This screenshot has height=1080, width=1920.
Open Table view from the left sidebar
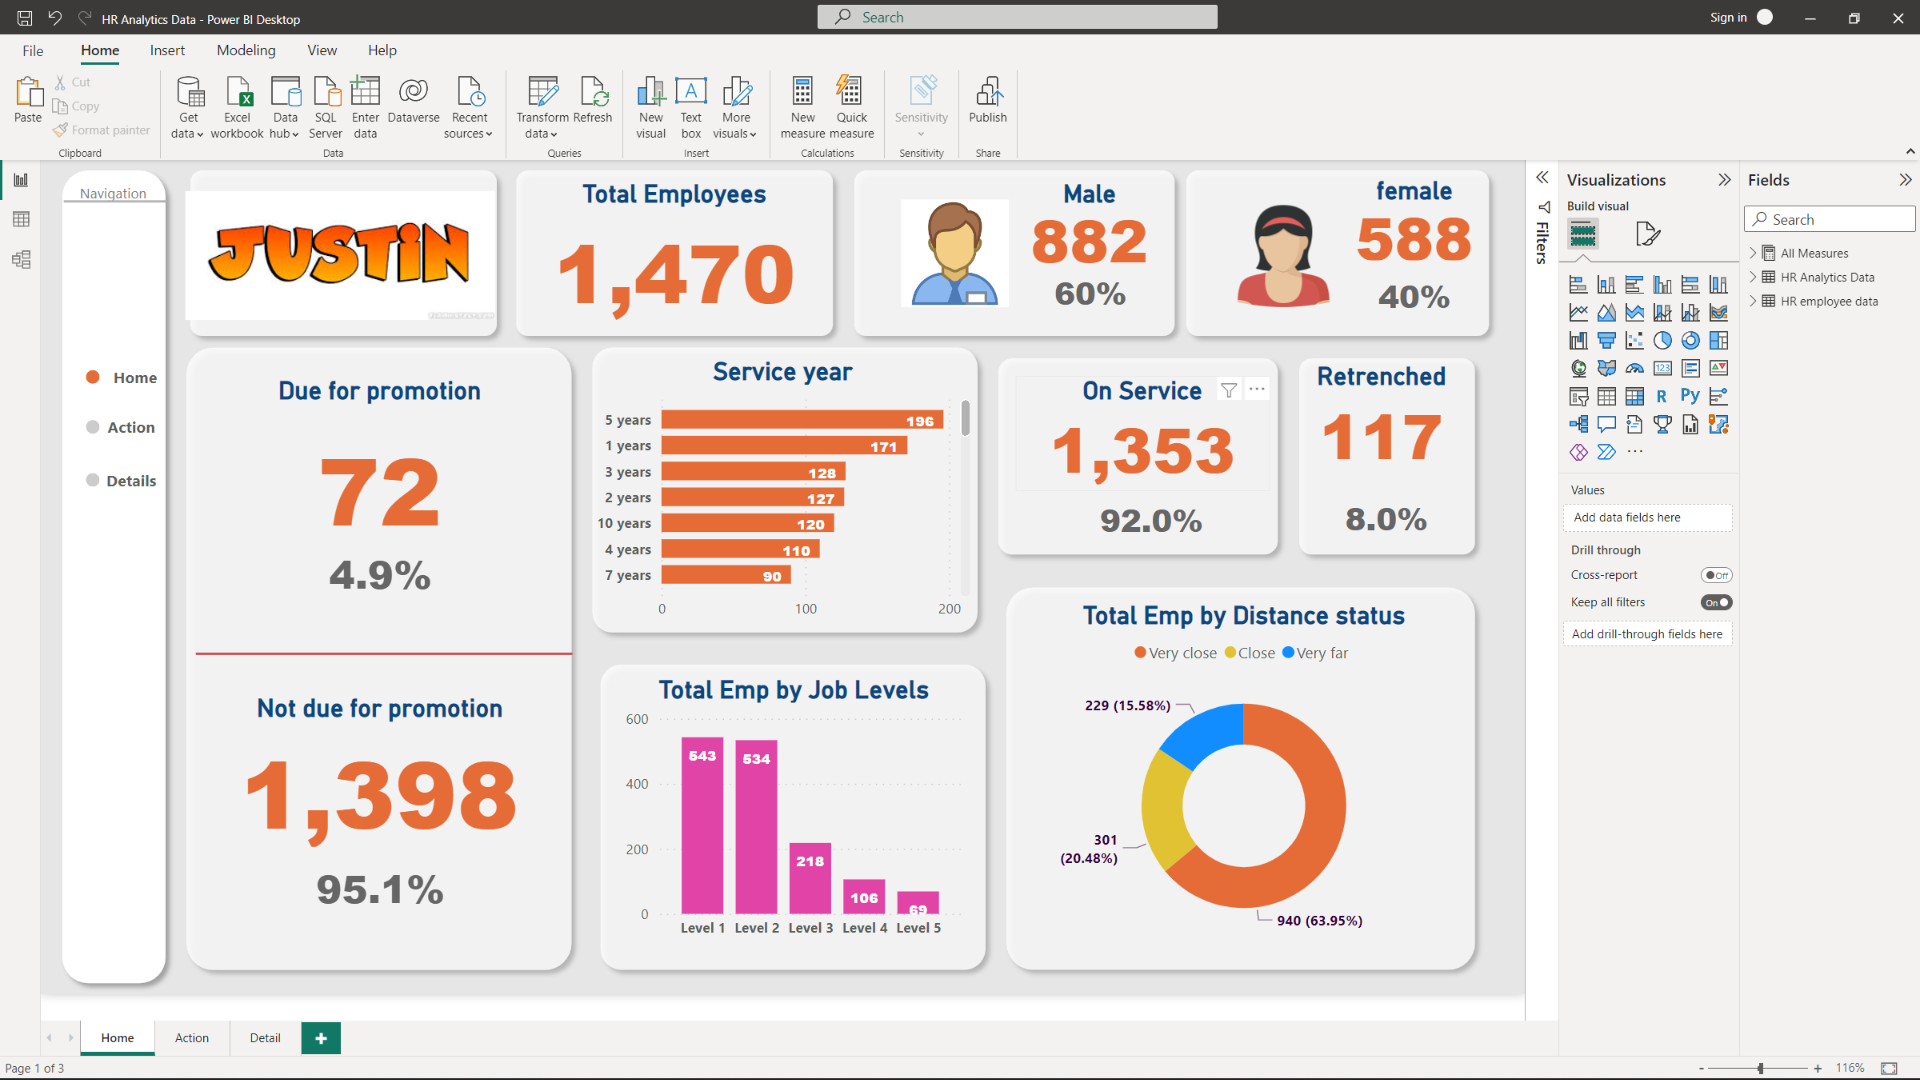(x=21, y=219)
